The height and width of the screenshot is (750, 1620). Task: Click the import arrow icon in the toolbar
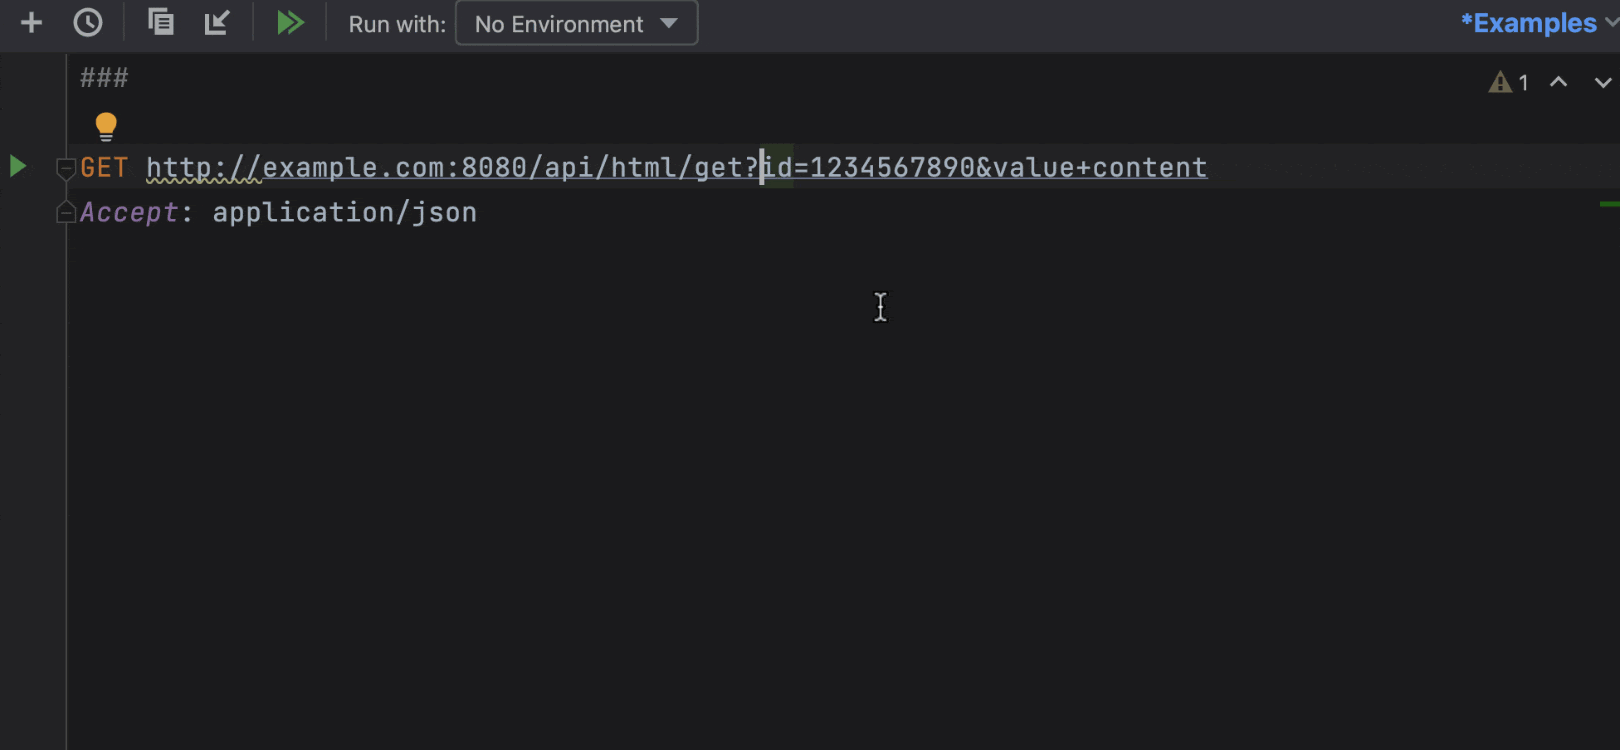[x=217, y=22]
